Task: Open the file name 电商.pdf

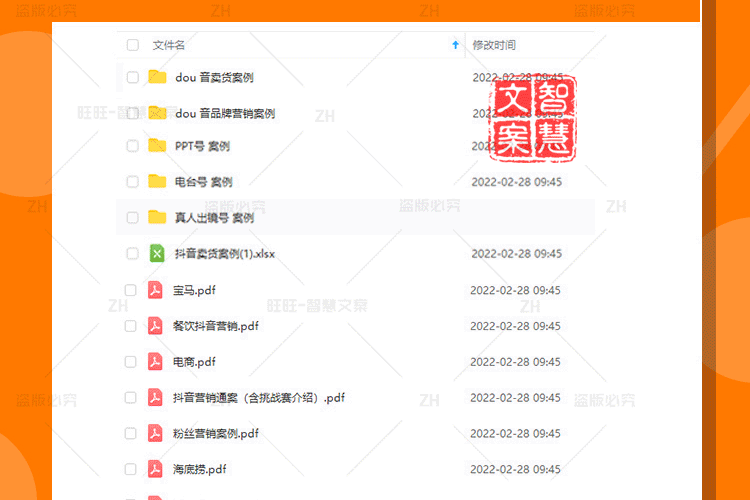Action: pyautogui.click(x=194, y=362)
